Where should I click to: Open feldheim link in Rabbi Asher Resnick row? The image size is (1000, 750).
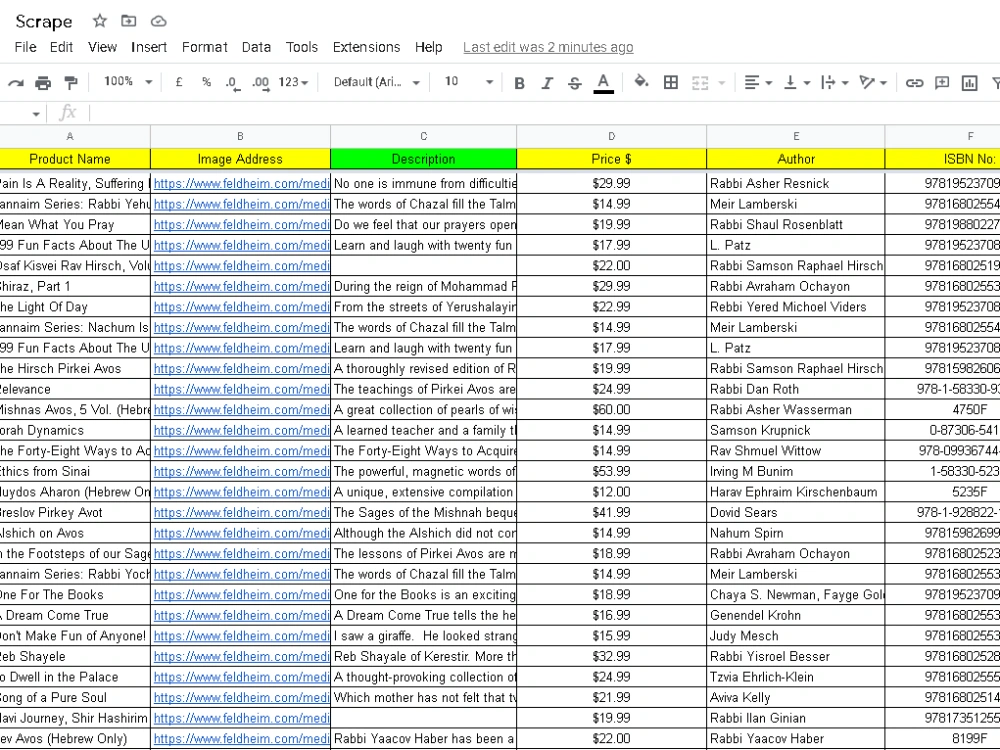[x=242, y=184]
